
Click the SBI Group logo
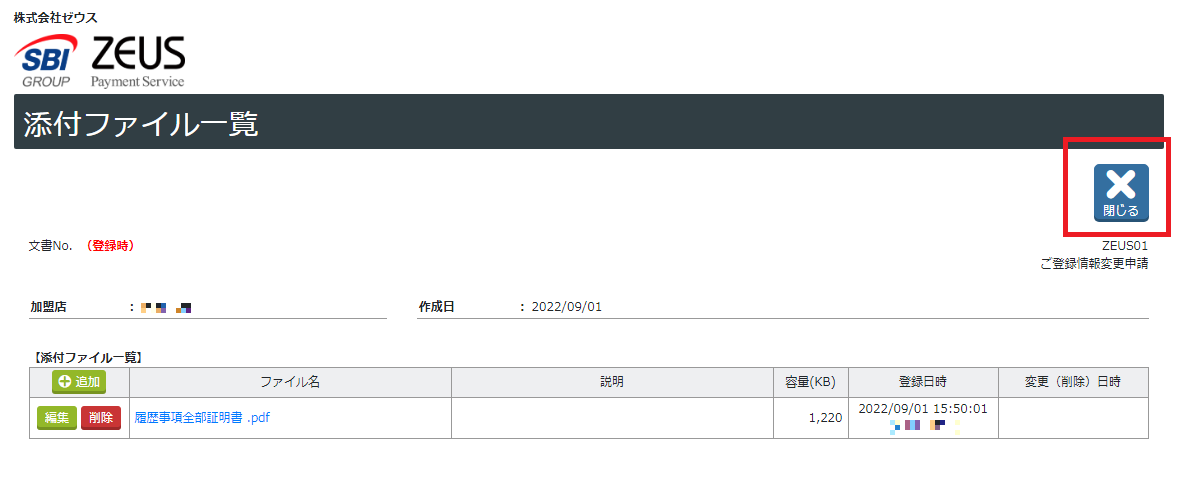pyautogui.click(x=45, y=60)
